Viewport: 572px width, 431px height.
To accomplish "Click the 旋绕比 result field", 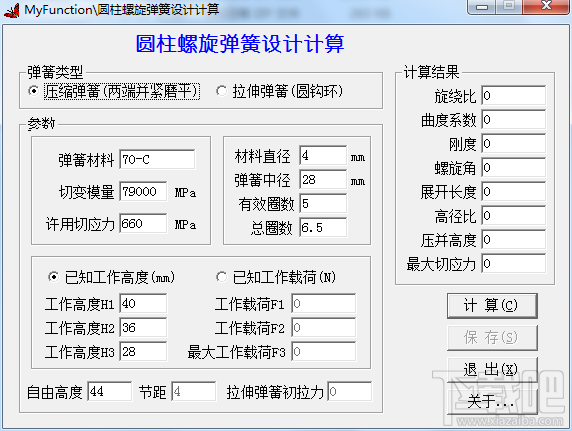I will pyautogui.click(x=514, y=96).
